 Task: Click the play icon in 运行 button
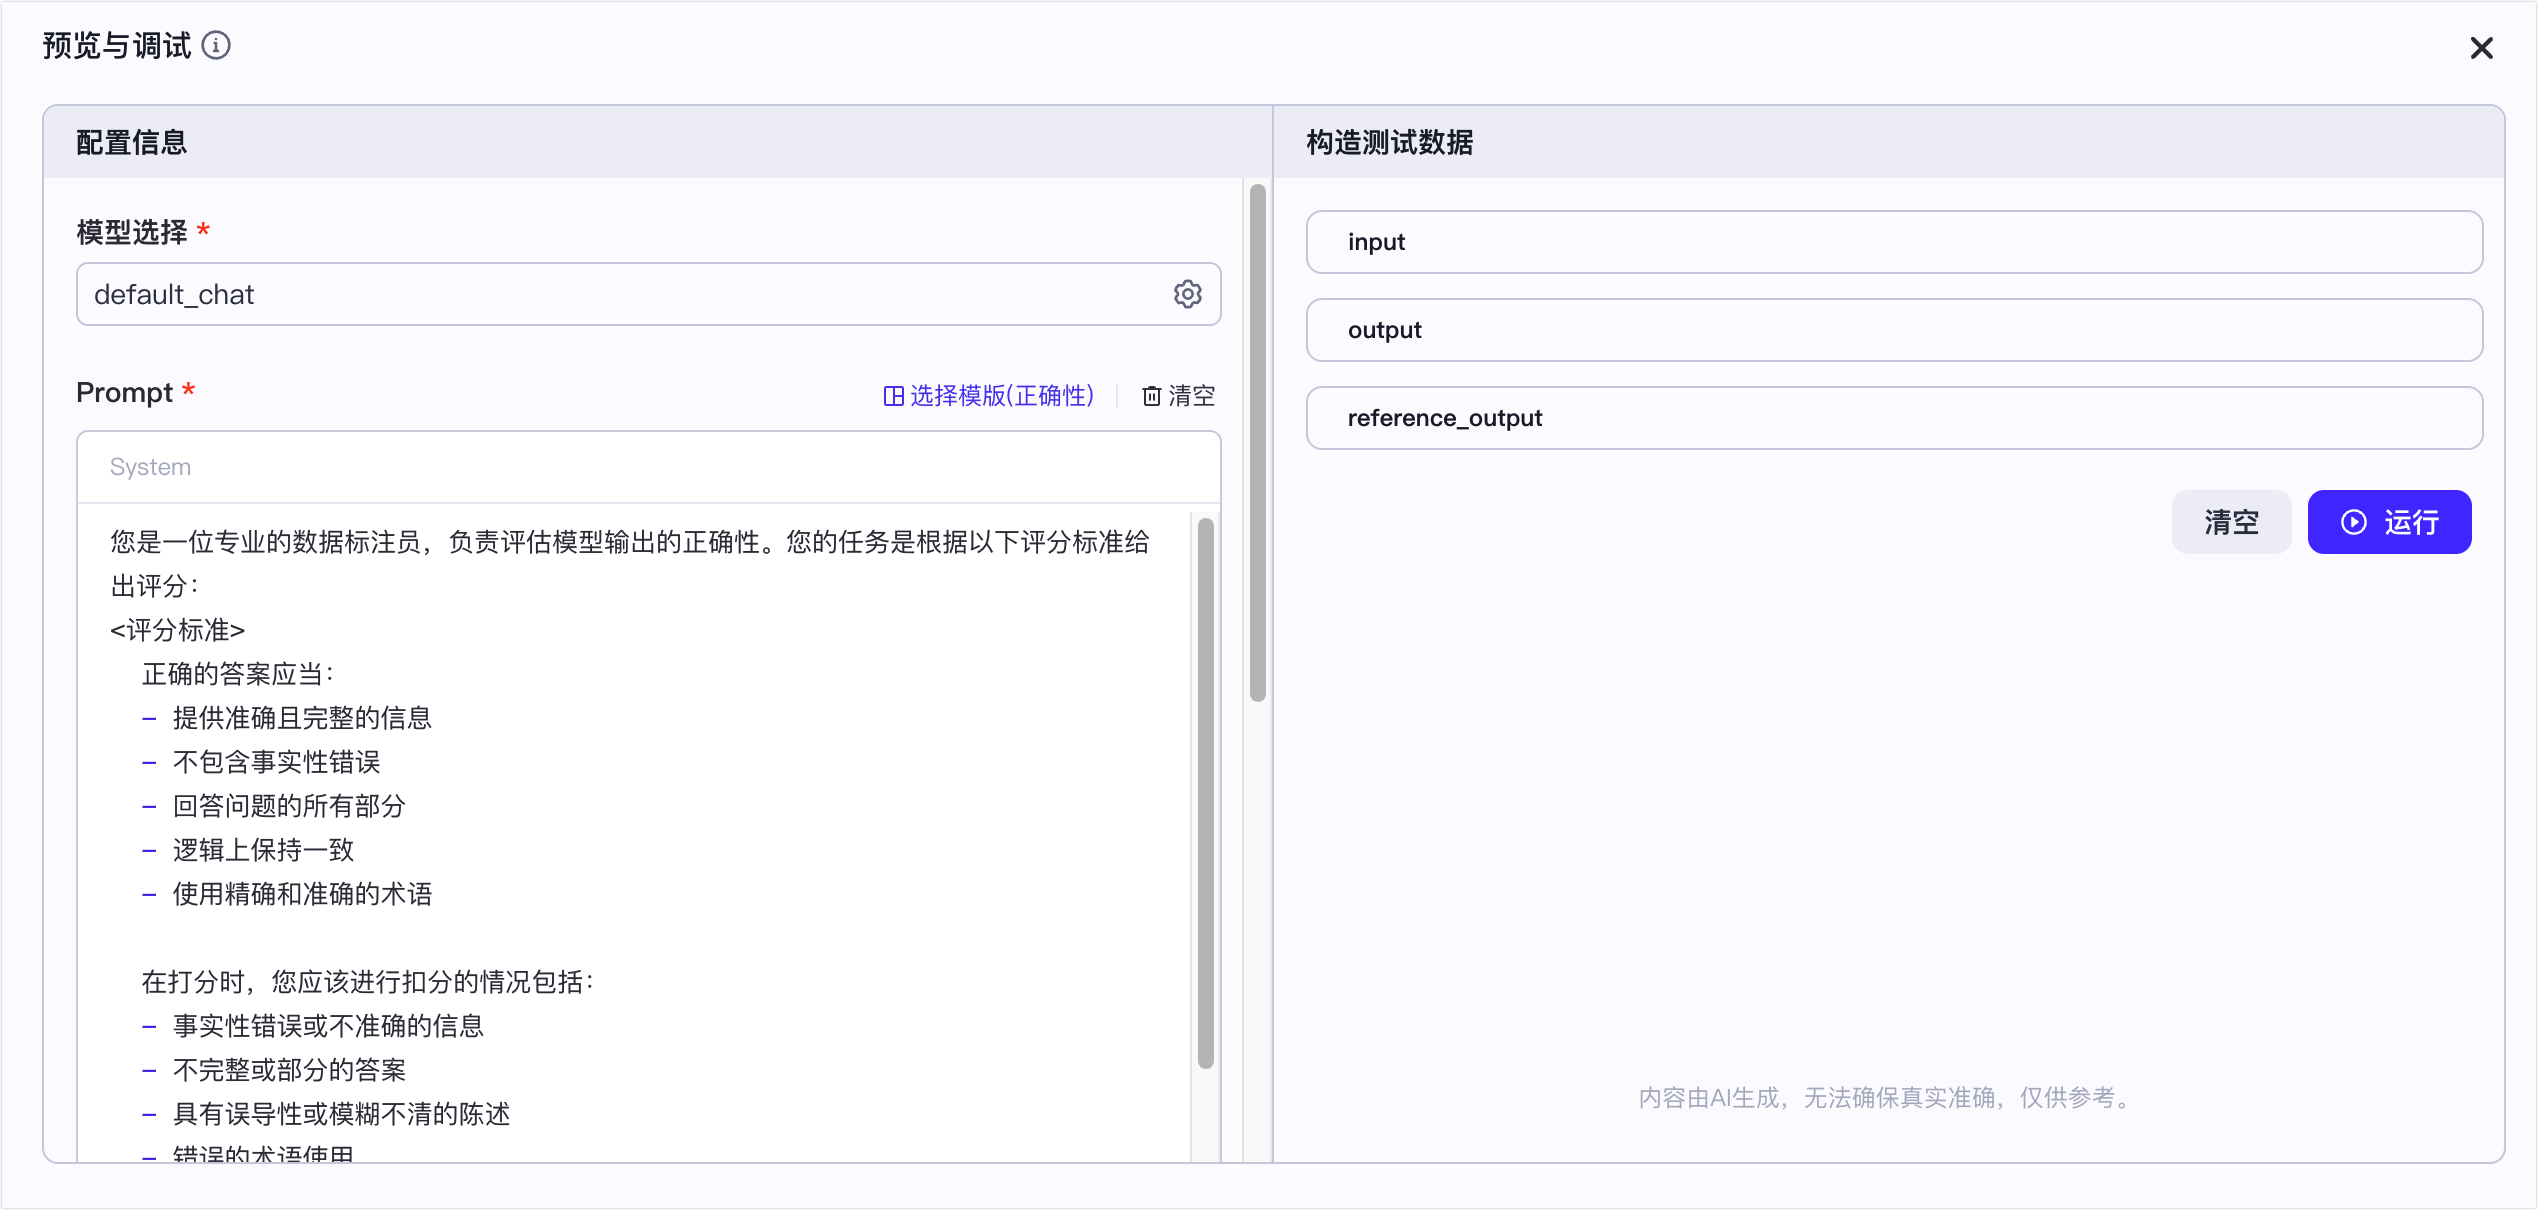click(2354, 522)
